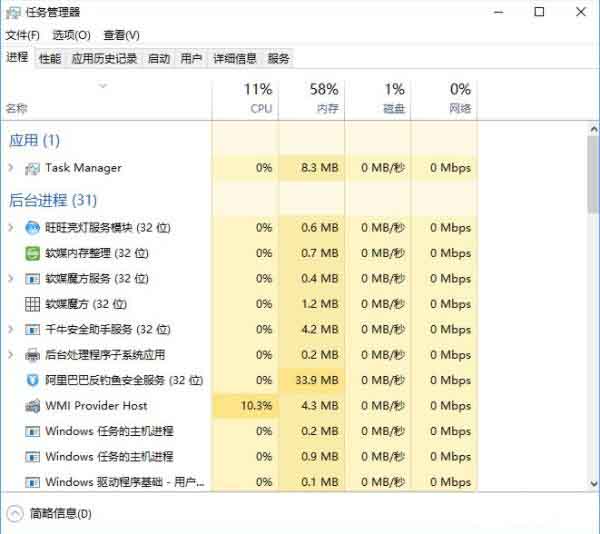Viewport: 600px width, 534px height.
Task: Click the 4.3 MB memory value
Action: 320,406
